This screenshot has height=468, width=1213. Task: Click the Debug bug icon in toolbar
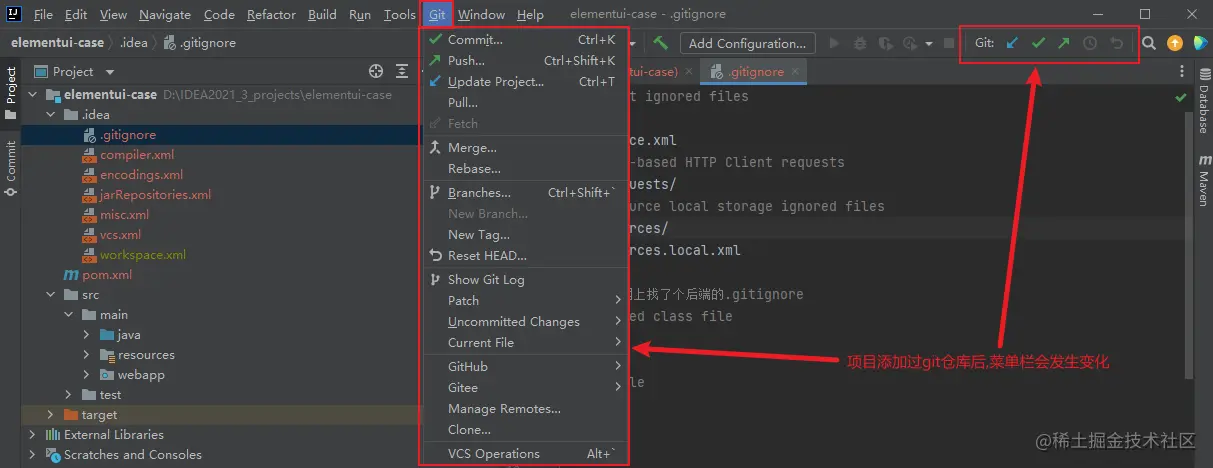[860, 43]
